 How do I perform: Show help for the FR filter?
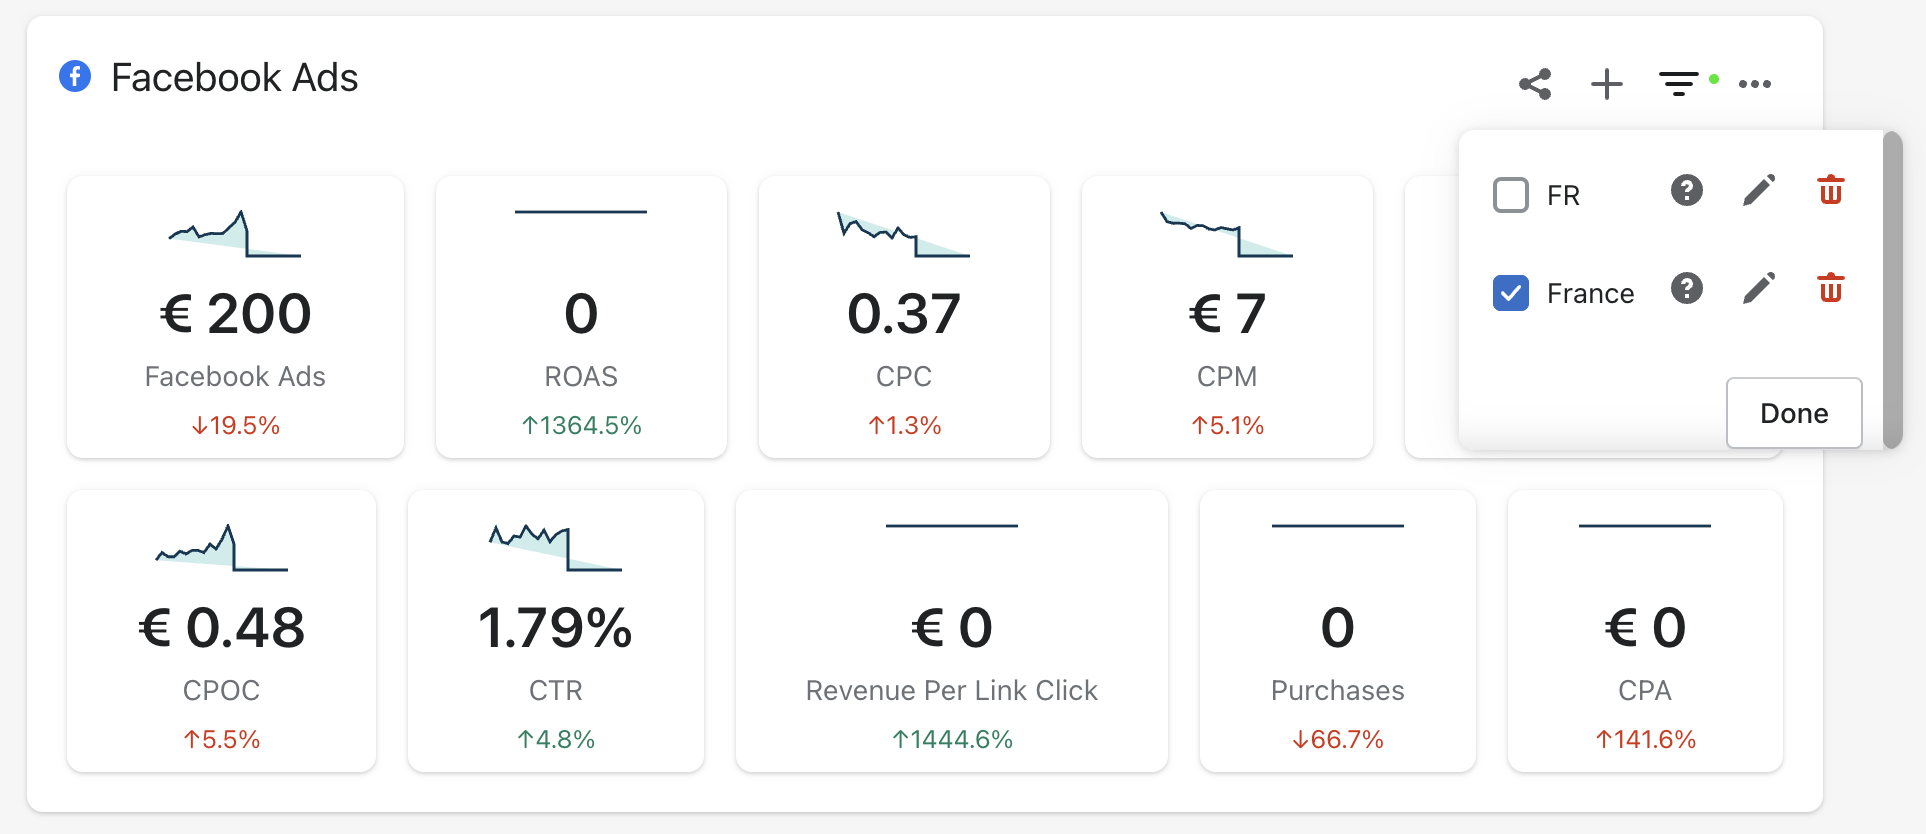pos(1687,190)
